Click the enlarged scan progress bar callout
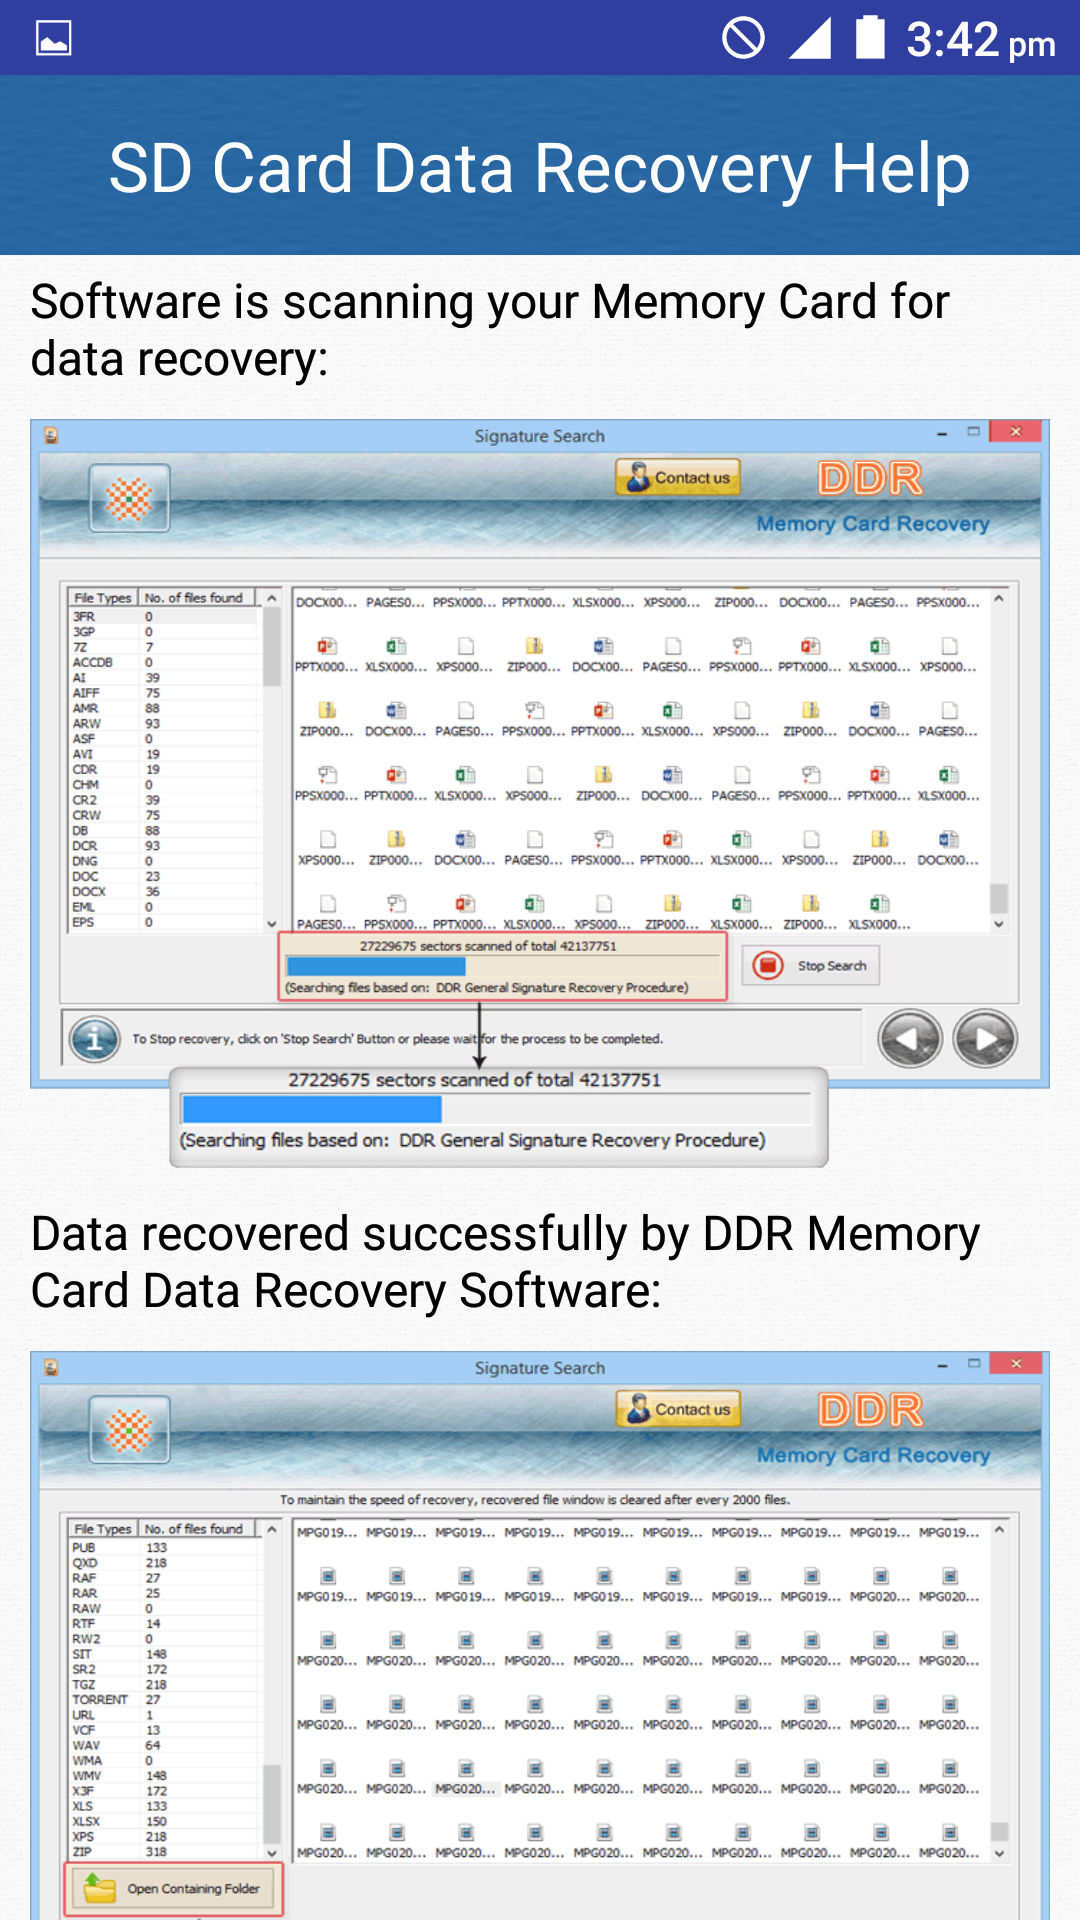Screen dimensions: 1080x1920 pos(496,1109)
